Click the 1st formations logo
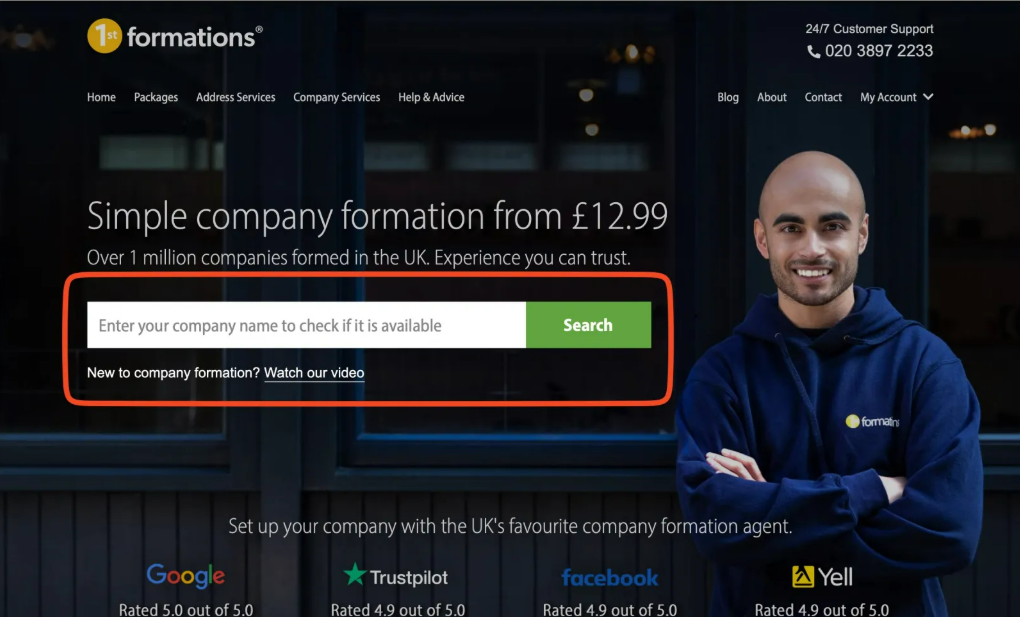 tap(175, 36)
